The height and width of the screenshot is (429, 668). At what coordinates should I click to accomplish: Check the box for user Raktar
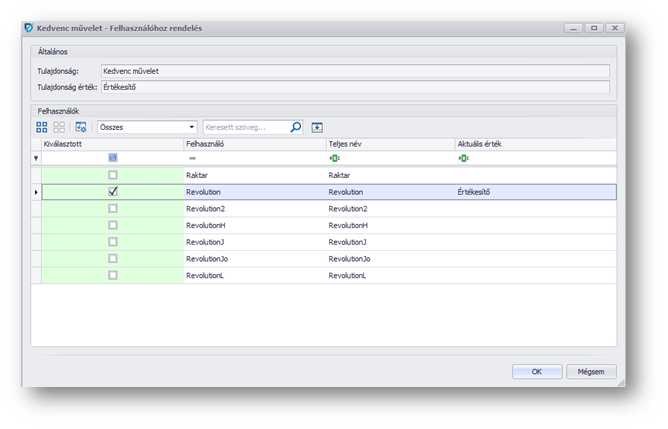coord(113,175)
